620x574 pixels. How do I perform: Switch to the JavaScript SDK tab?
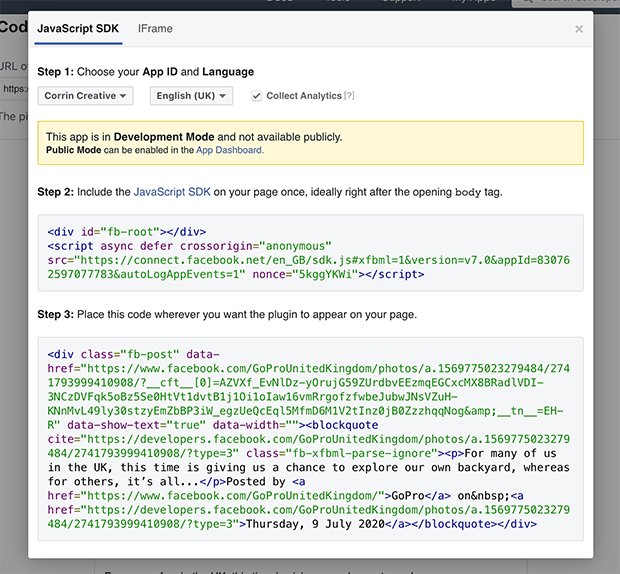tap(78, 29)
